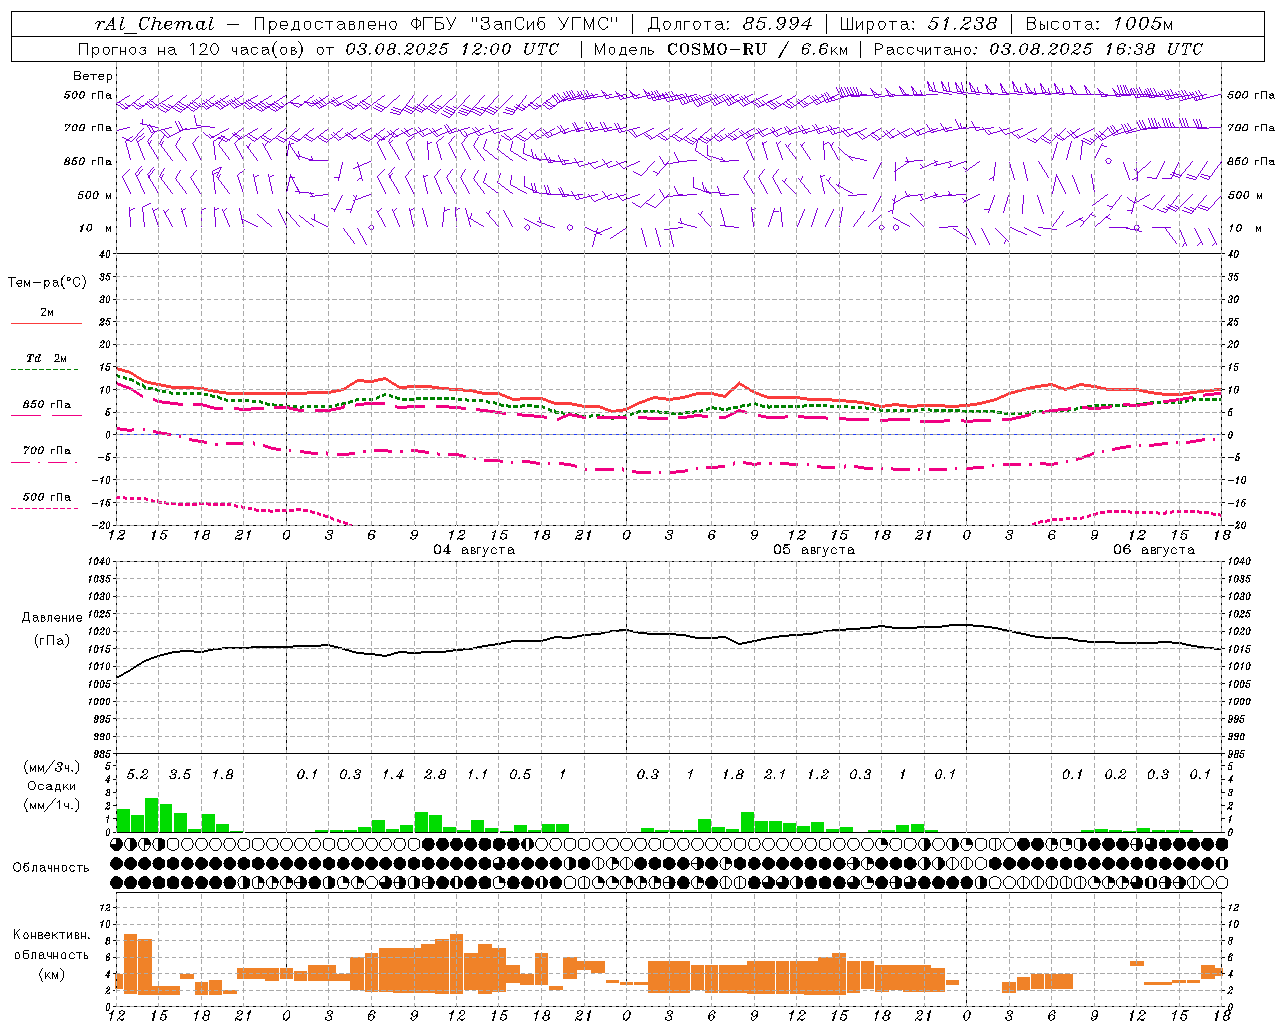
Task: Select the "ЗапСиб УГМС" provider text
Action: pyautogui.click(x=544, y=24)
